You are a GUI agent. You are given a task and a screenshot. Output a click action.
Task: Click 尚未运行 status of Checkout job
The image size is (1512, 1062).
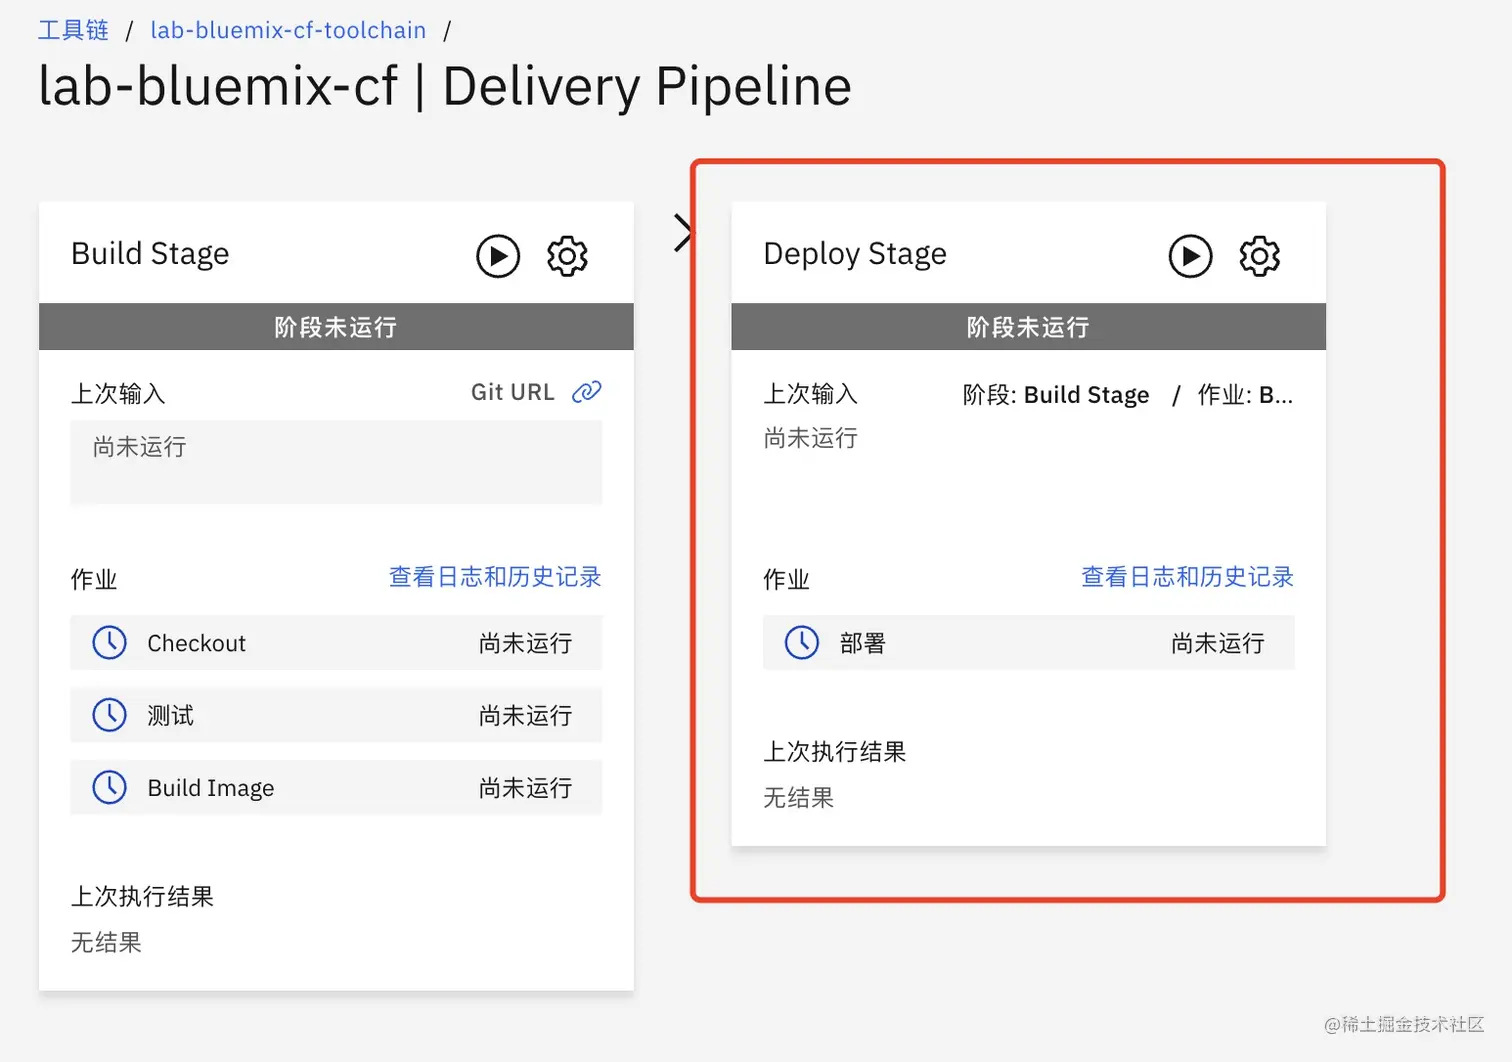526,643
